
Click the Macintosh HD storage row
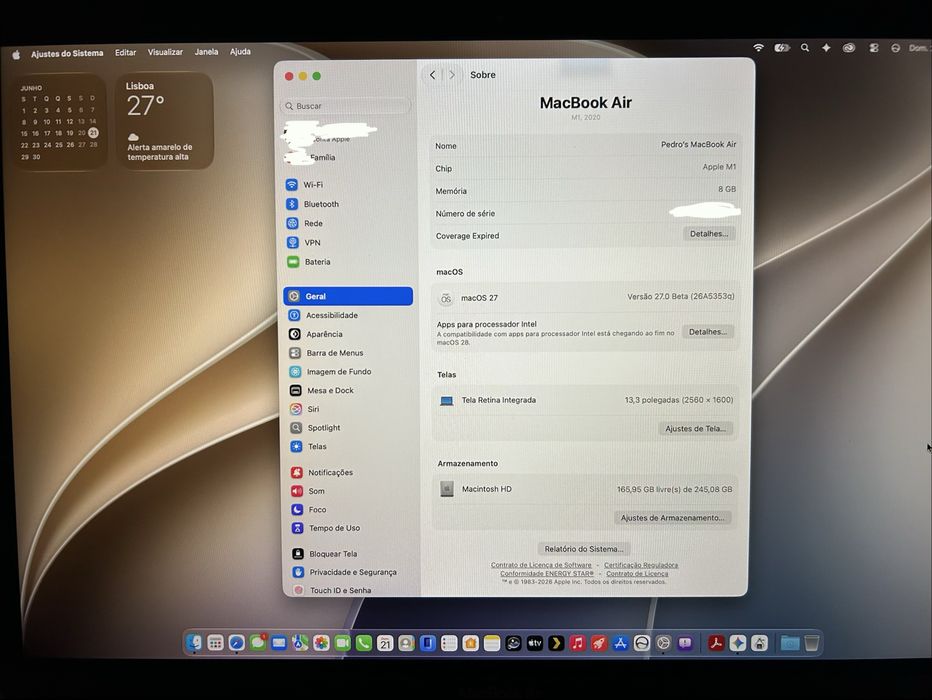pyautogui.click(x=585, y=489)
